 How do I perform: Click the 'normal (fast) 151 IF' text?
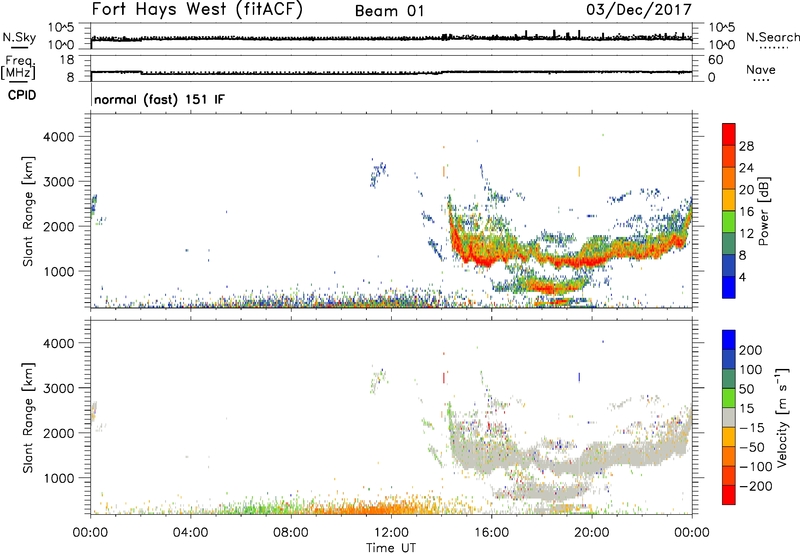click(x=159, y=99)
